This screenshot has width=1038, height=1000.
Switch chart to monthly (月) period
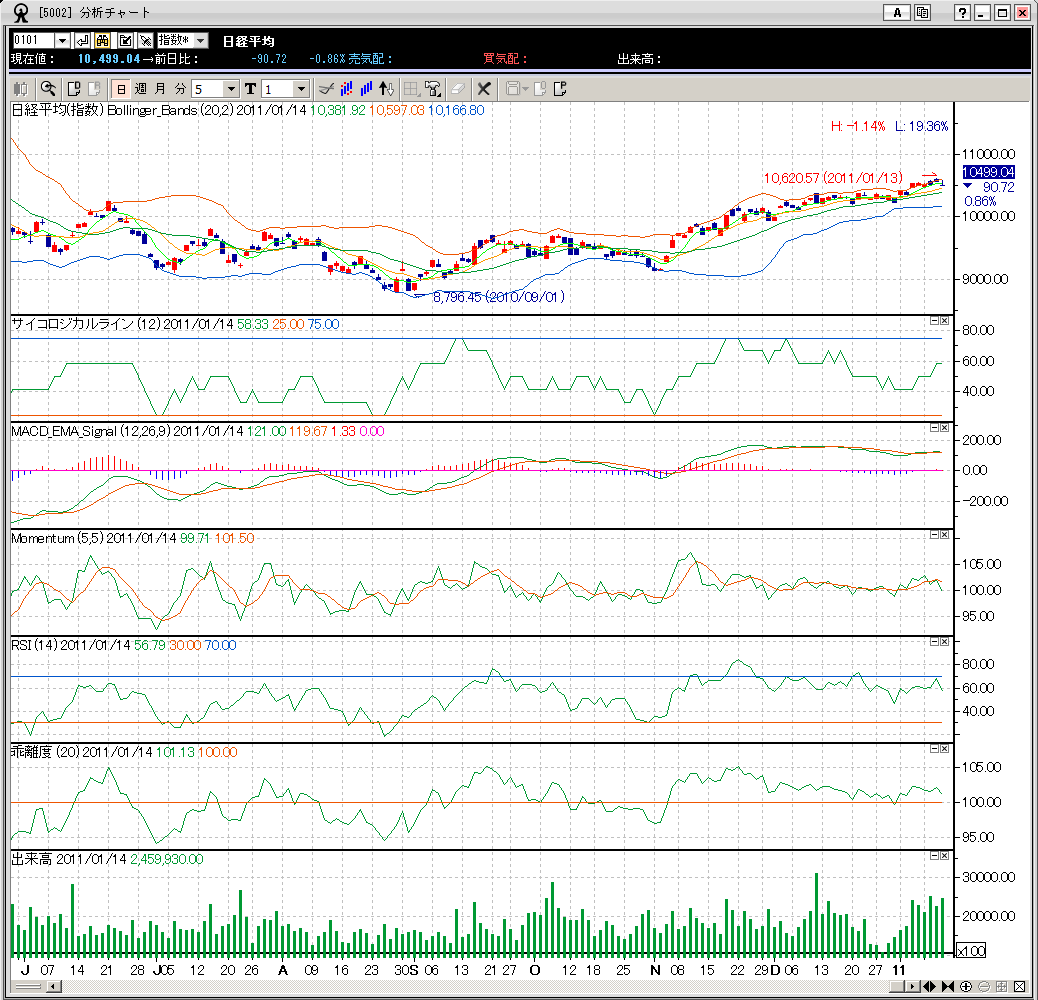point(160,88)
